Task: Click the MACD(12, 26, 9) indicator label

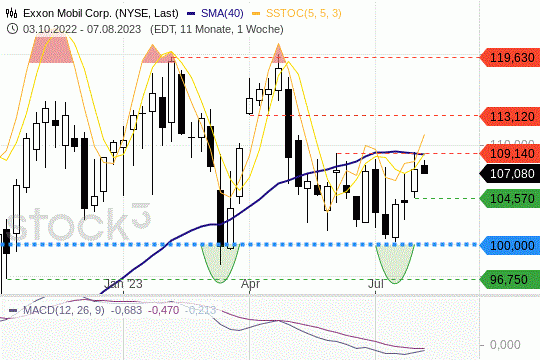Action: point(63,310)
